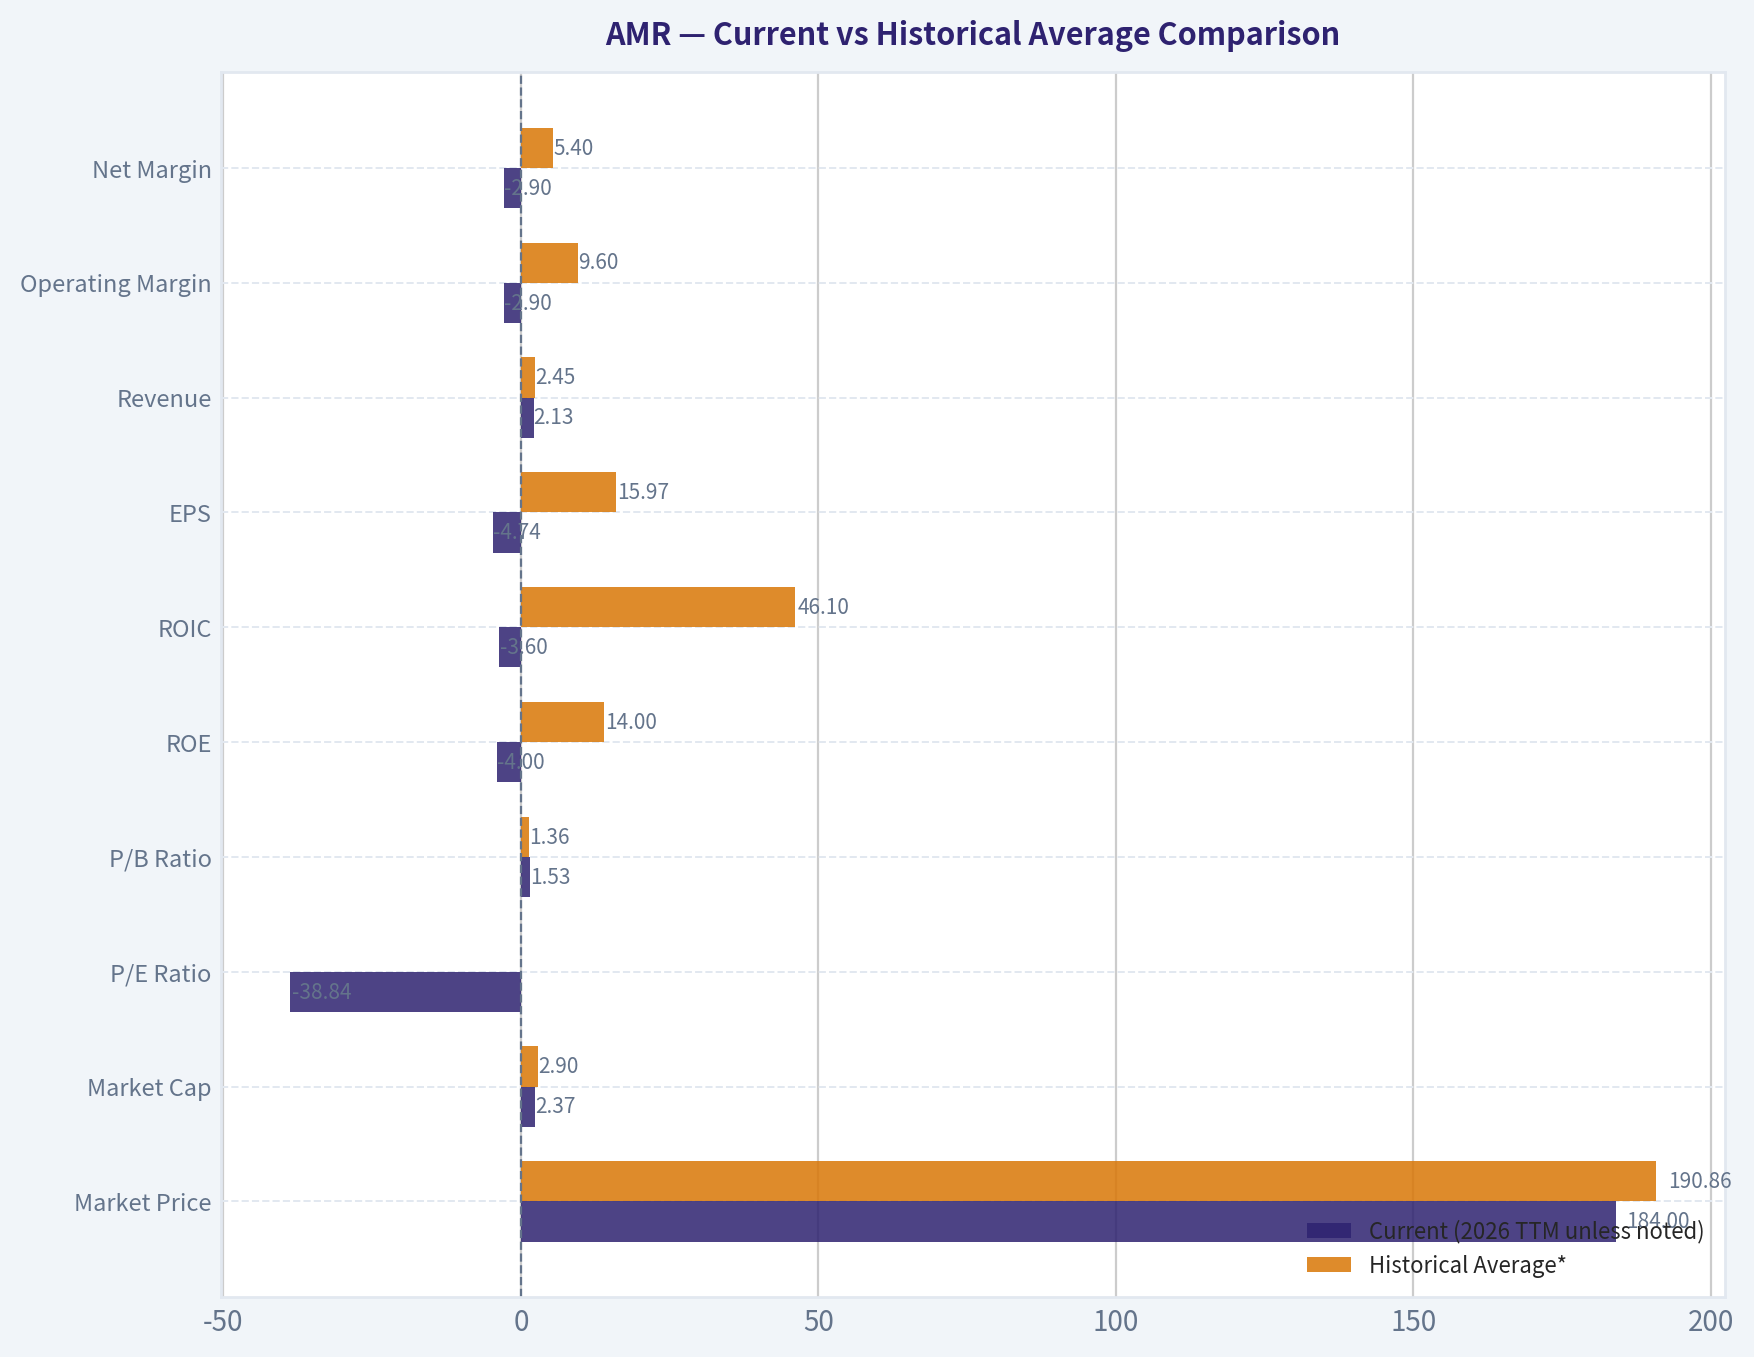Click legend text 'Historical Average*'
Image resolution: width=1754 pixels, height=1357 pixels.
pyautogui.click(x=1467, y=1265)
